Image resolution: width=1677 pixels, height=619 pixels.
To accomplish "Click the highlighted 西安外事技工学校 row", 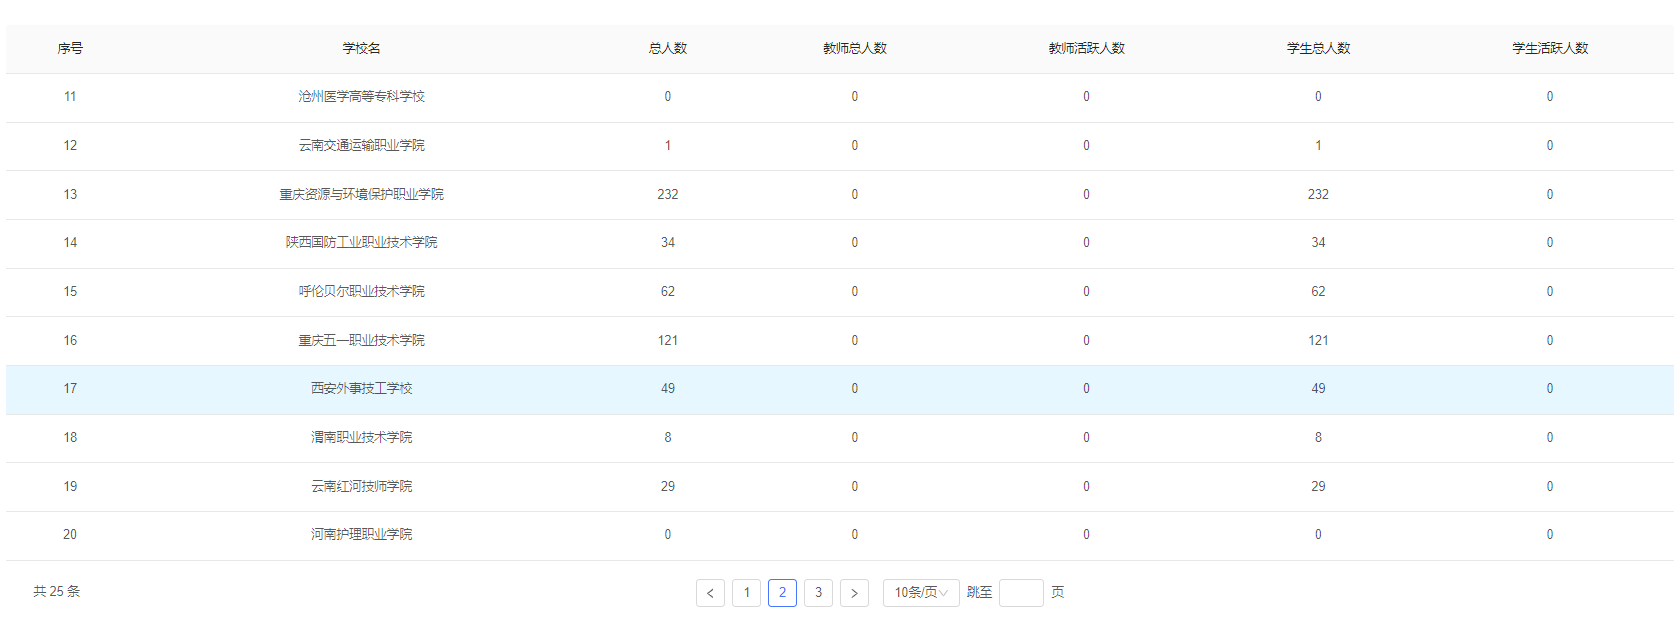I will (x=361, y=389).
